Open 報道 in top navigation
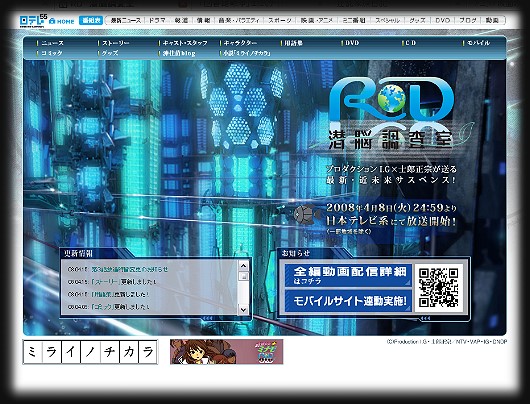Viewport: 530px width, 404px height. pyautogui.click(x=181, y=21)
